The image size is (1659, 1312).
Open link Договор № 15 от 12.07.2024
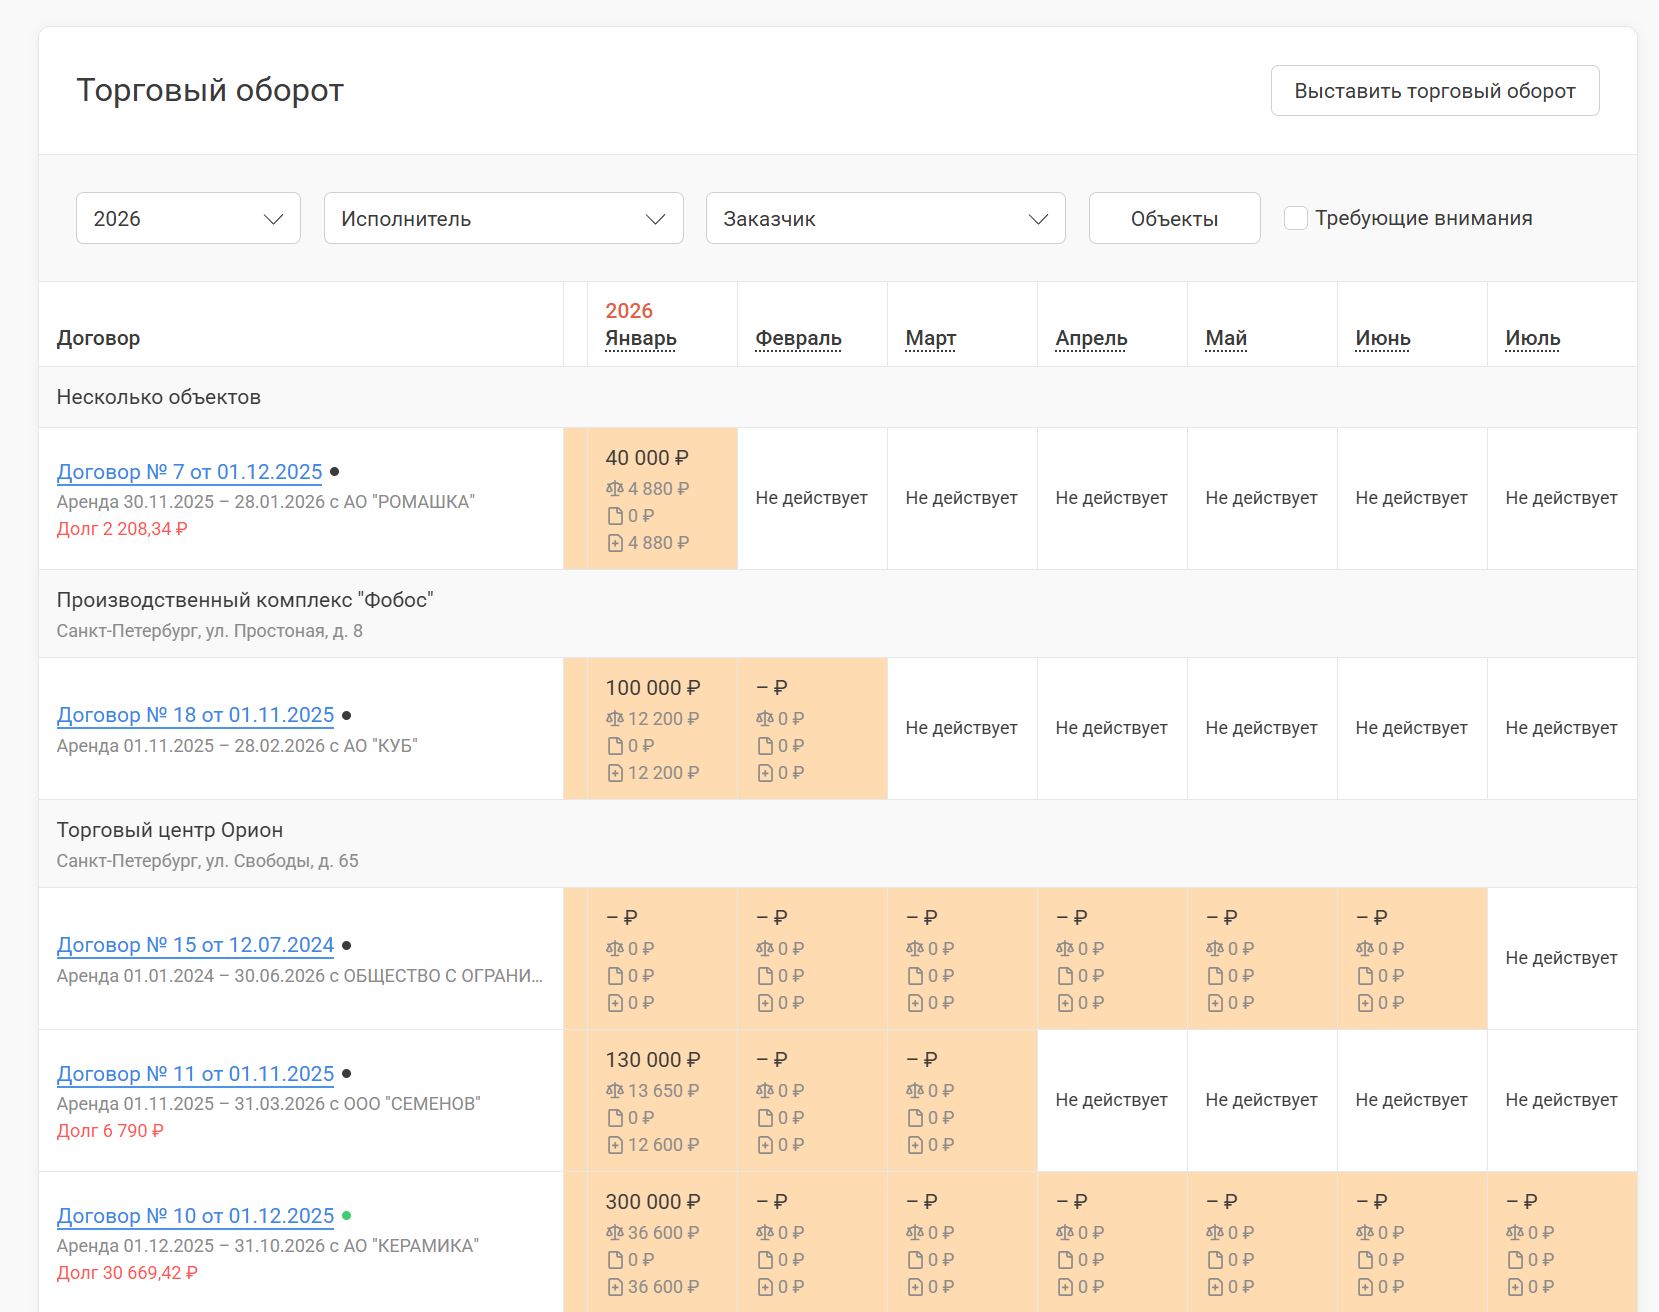tap(196, 945)
